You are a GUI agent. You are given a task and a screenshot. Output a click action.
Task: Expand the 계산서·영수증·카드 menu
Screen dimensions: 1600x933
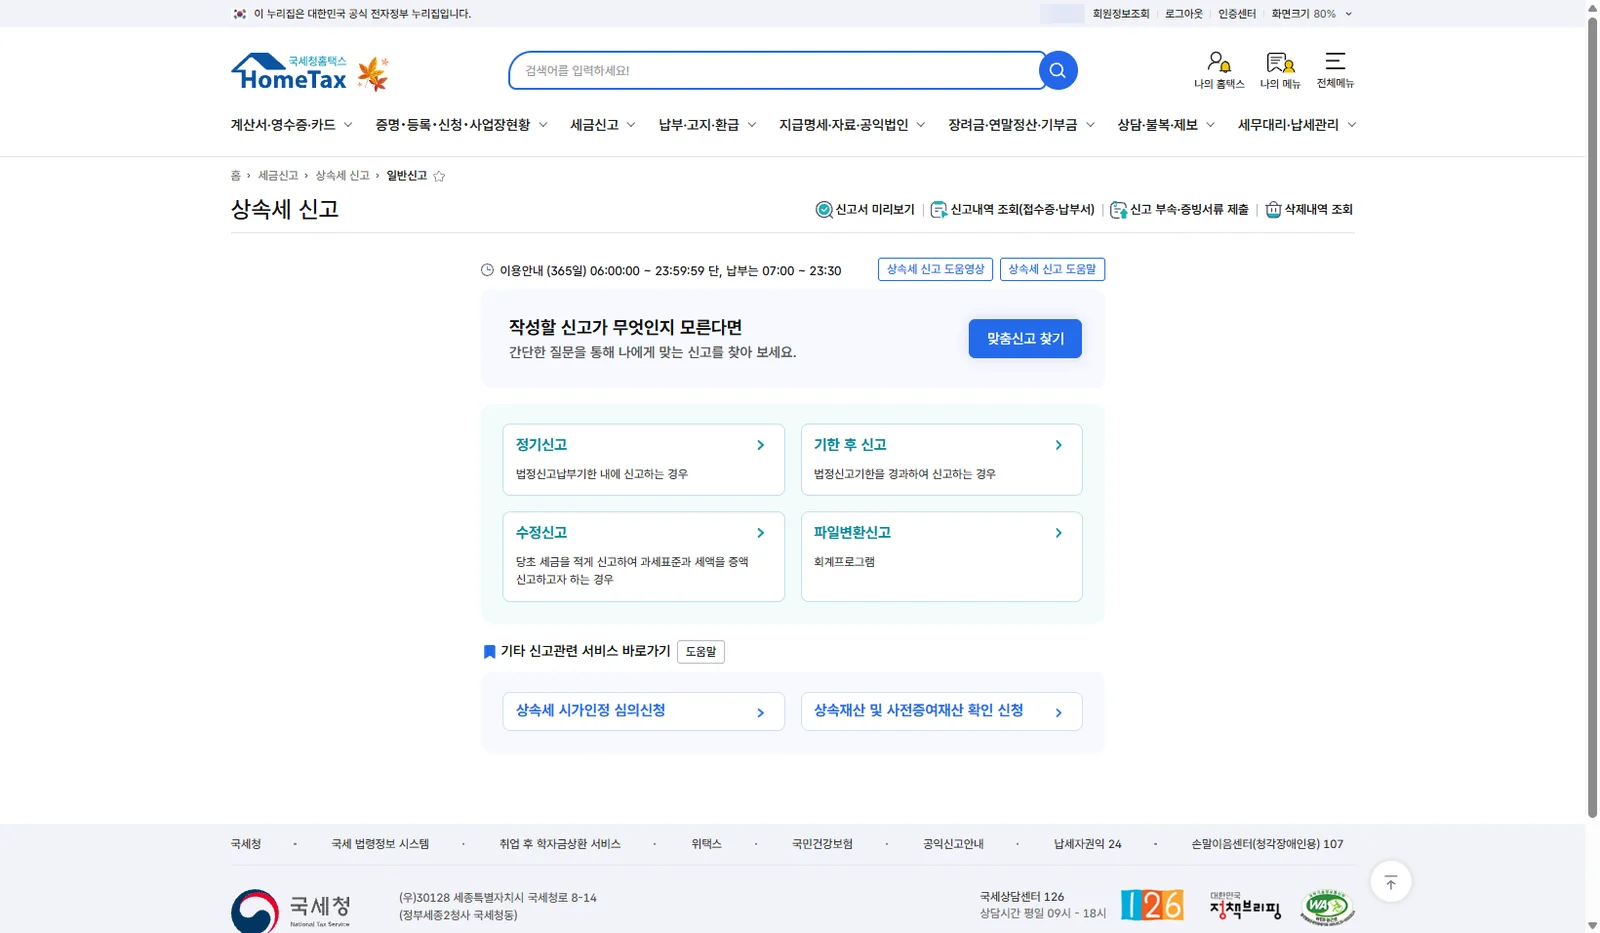pyautogui.click(x=291, y=125)
